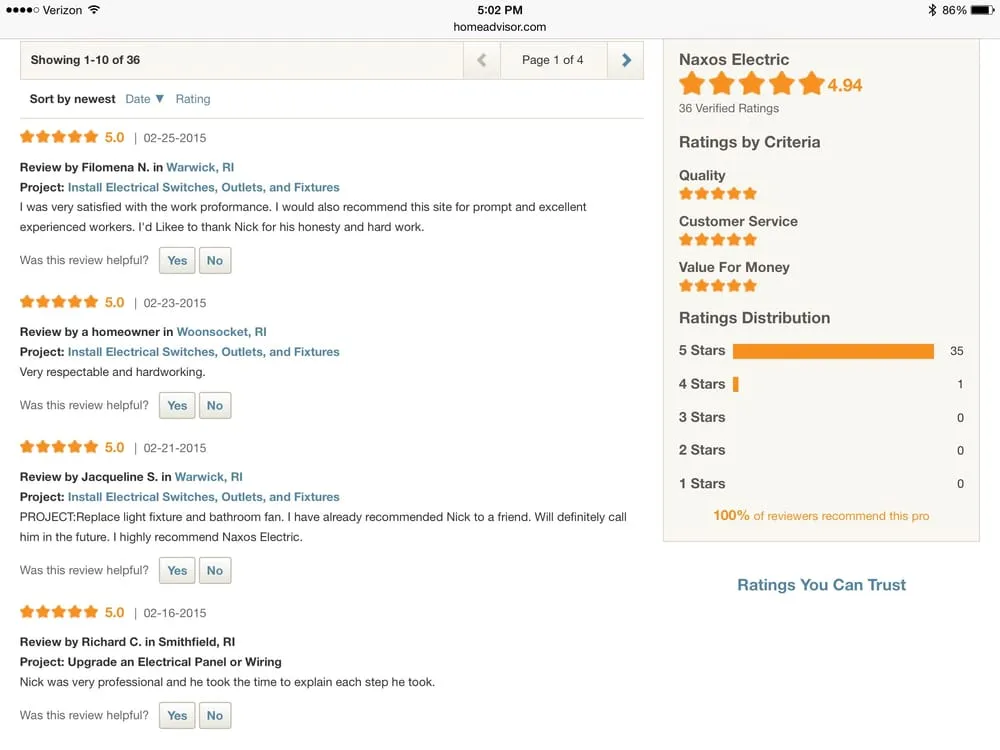
Task: Open Page 1 of 4 selector
Action: coord(552,60)
